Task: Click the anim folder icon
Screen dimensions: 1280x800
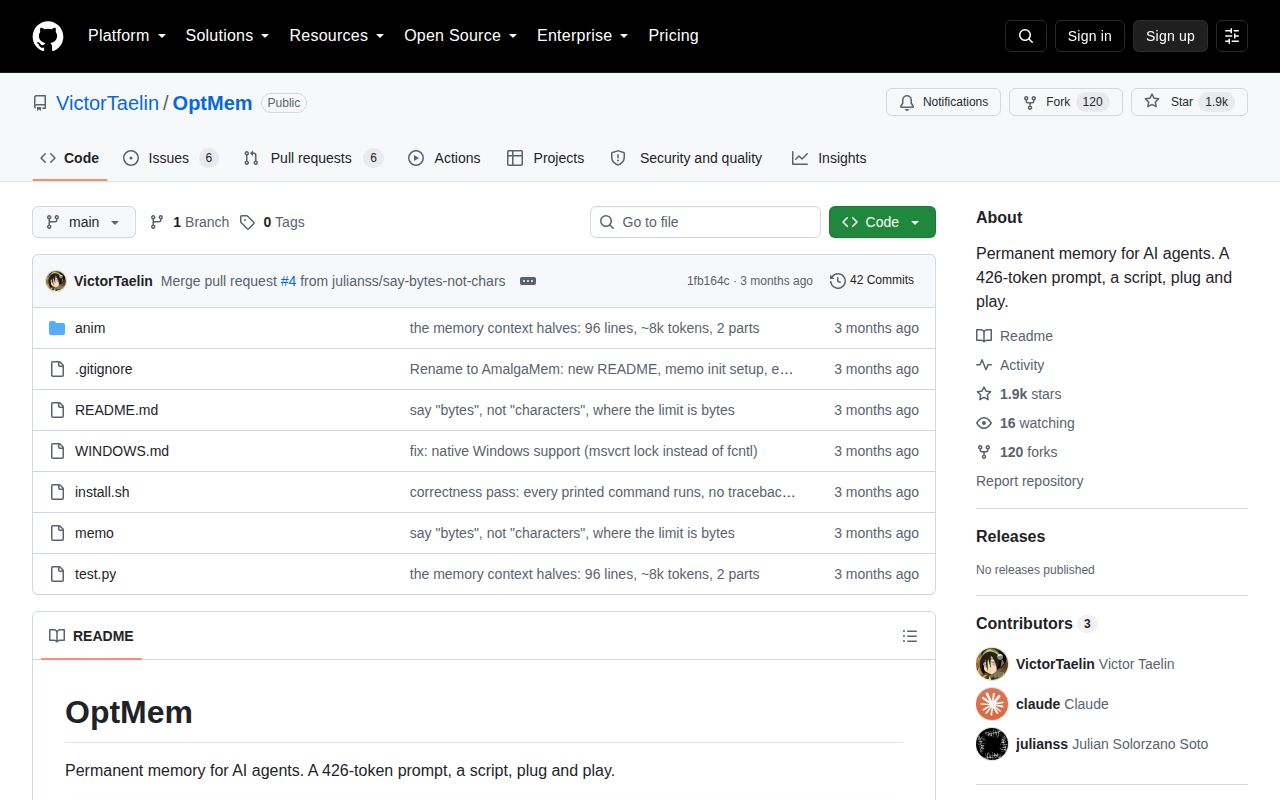Action: (x=57, y=328)
